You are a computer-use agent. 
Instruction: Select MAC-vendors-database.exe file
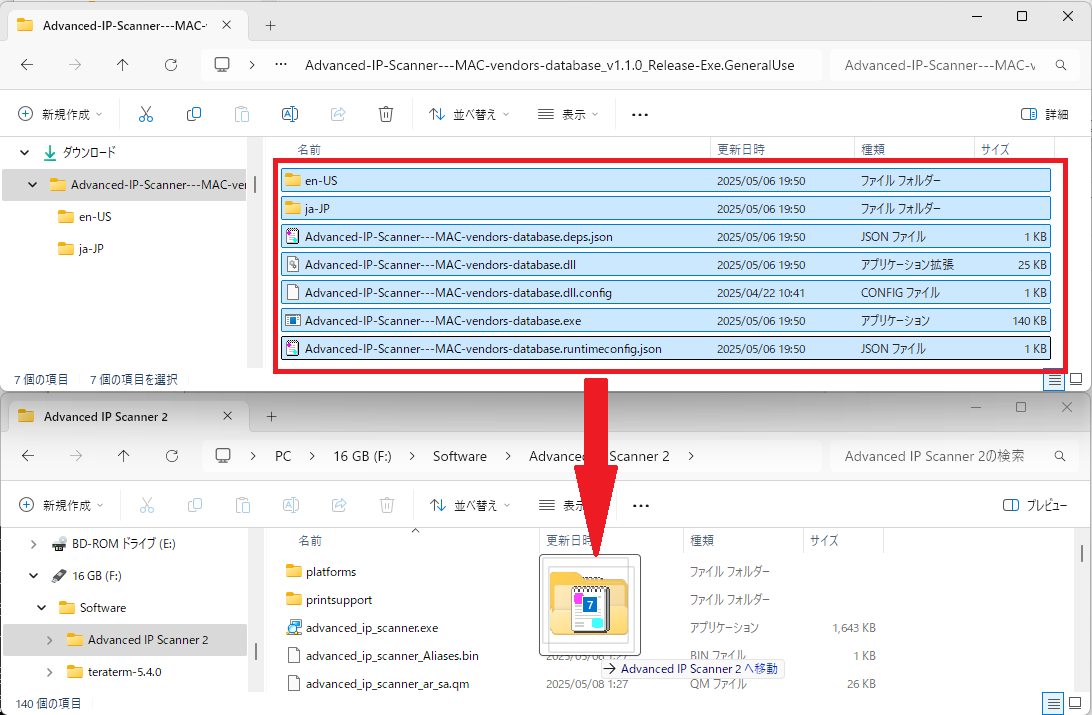[666, 320]
